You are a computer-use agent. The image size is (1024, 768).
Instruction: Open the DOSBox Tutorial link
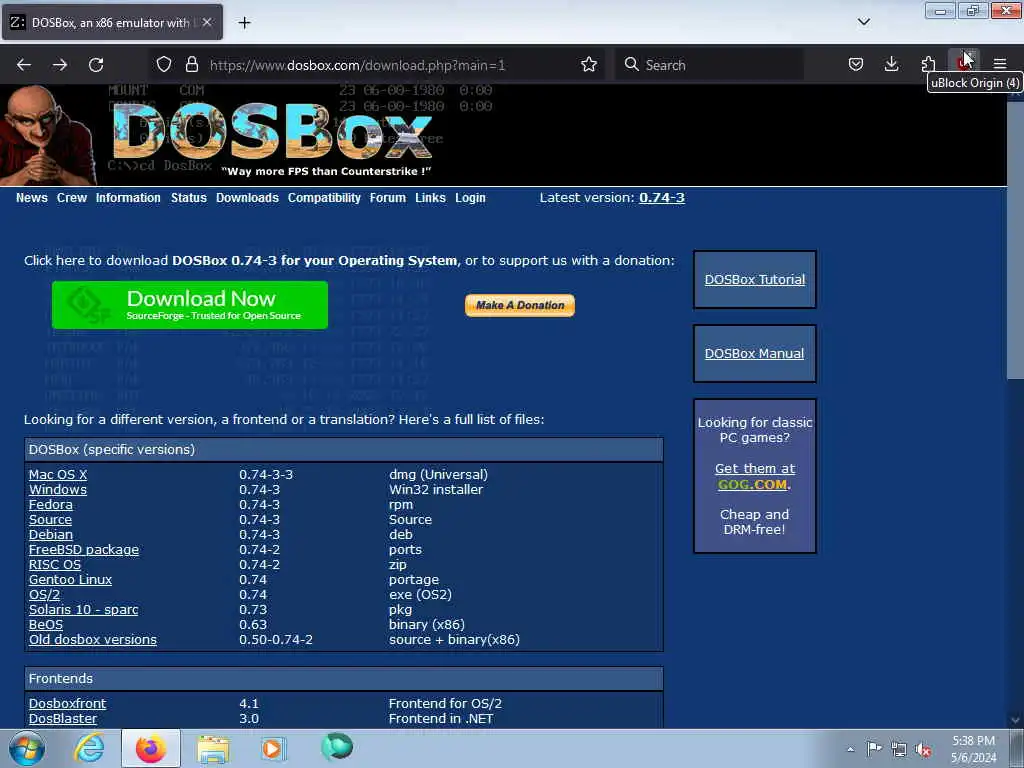pyautogui.click(x=755, y=280)
